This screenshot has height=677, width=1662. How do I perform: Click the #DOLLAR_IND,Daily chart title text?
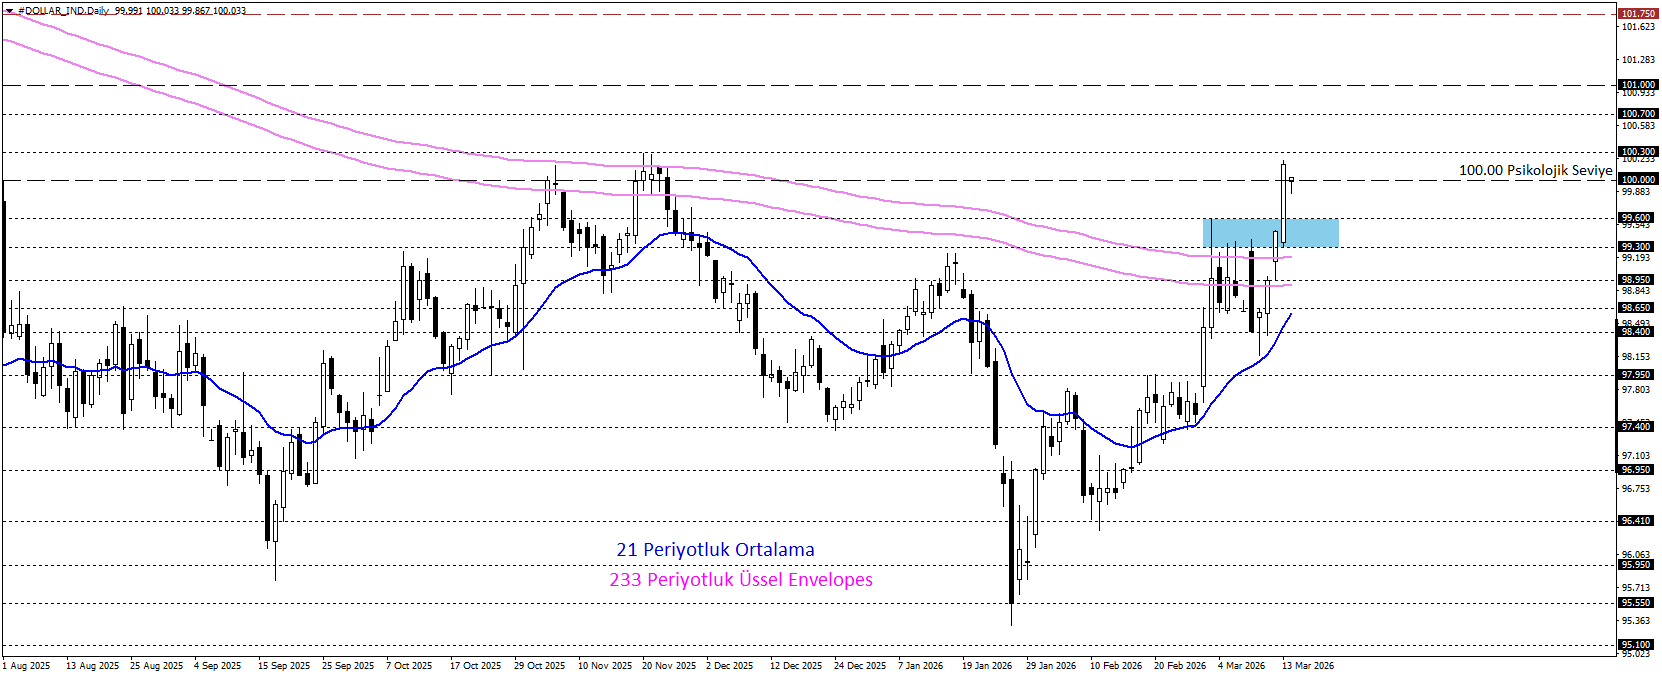pyautogui.click(x=64, y=11)
